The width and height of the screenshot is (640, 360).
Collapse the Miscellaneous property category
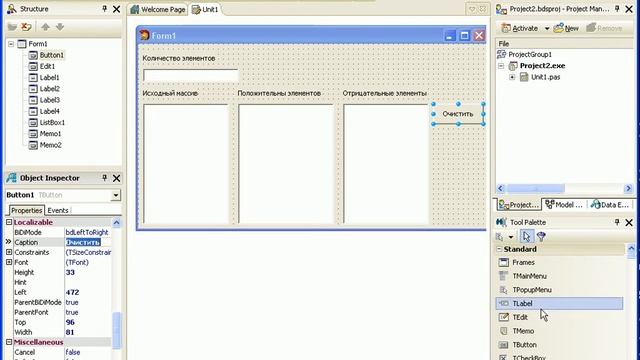[x=9, y=342]
